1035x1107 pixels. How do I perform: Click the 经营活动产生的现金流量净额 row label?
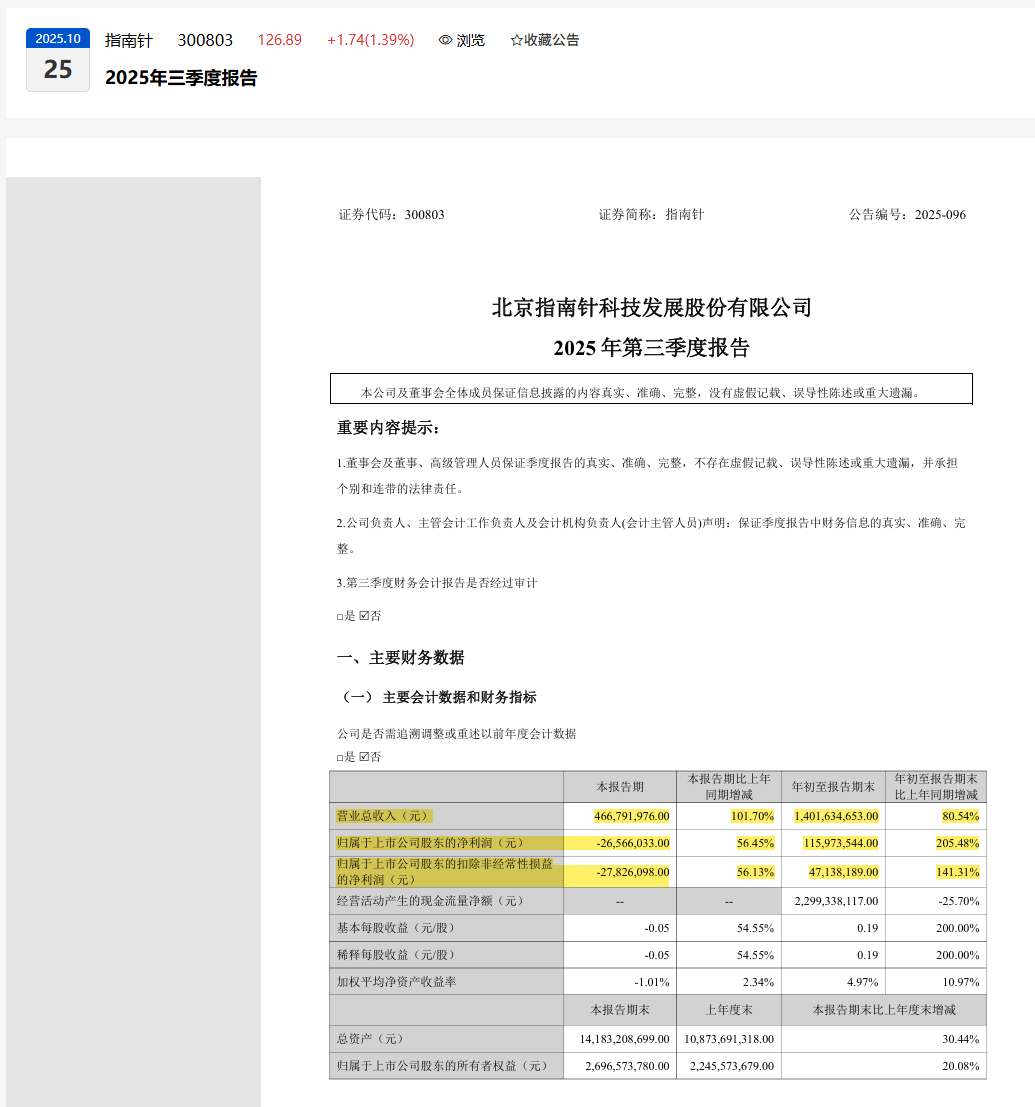pyautogui.click(x=430, y=901)
